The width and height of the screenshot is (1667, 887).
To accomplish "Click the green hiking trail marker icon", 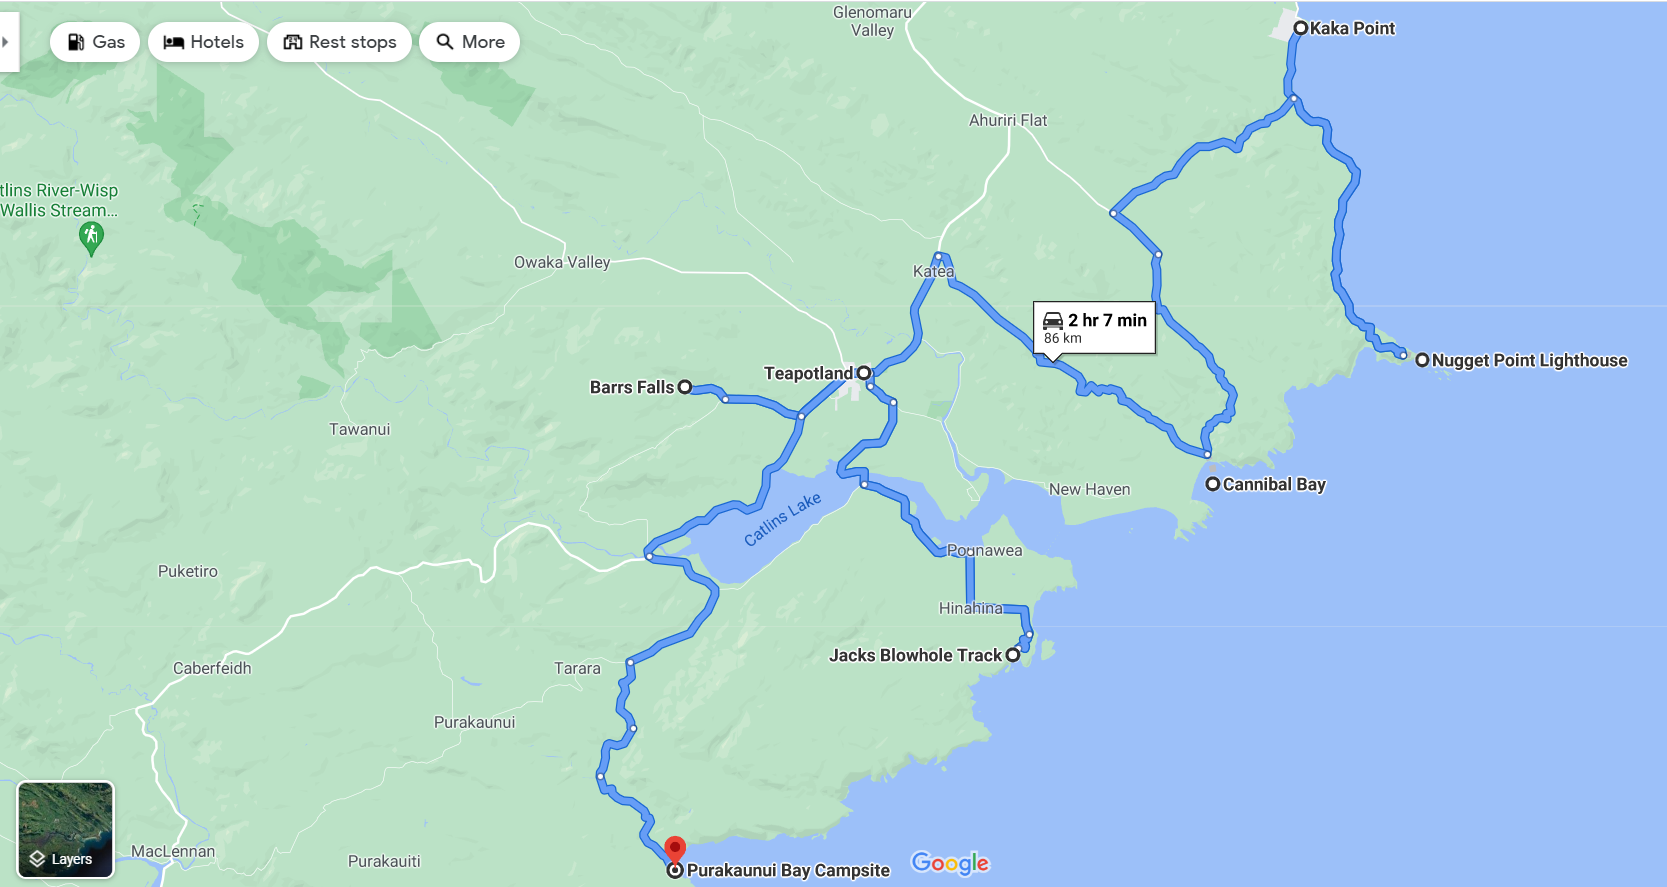I will pyautogui.click(x=91, y=238).
